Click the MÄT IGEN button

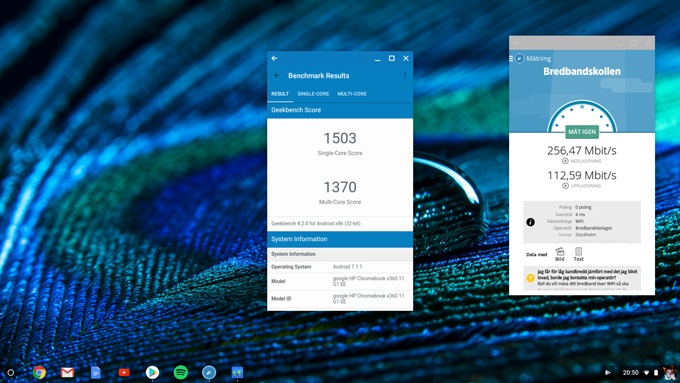(x=582, y=132)
